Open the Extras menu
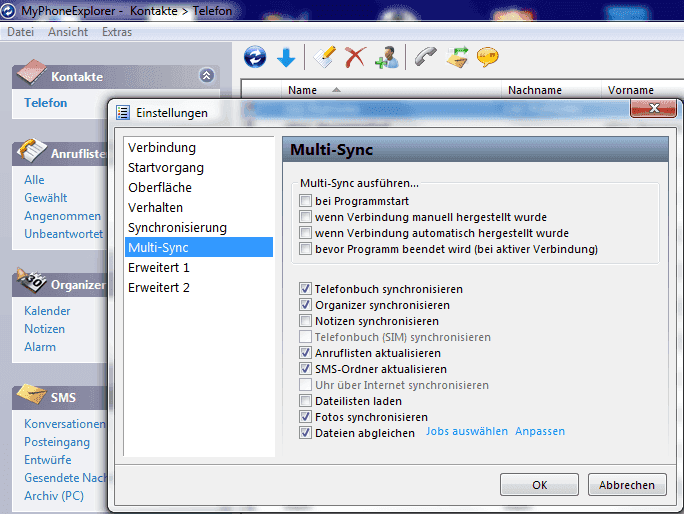The image size is (684, 514). (116, 32)
